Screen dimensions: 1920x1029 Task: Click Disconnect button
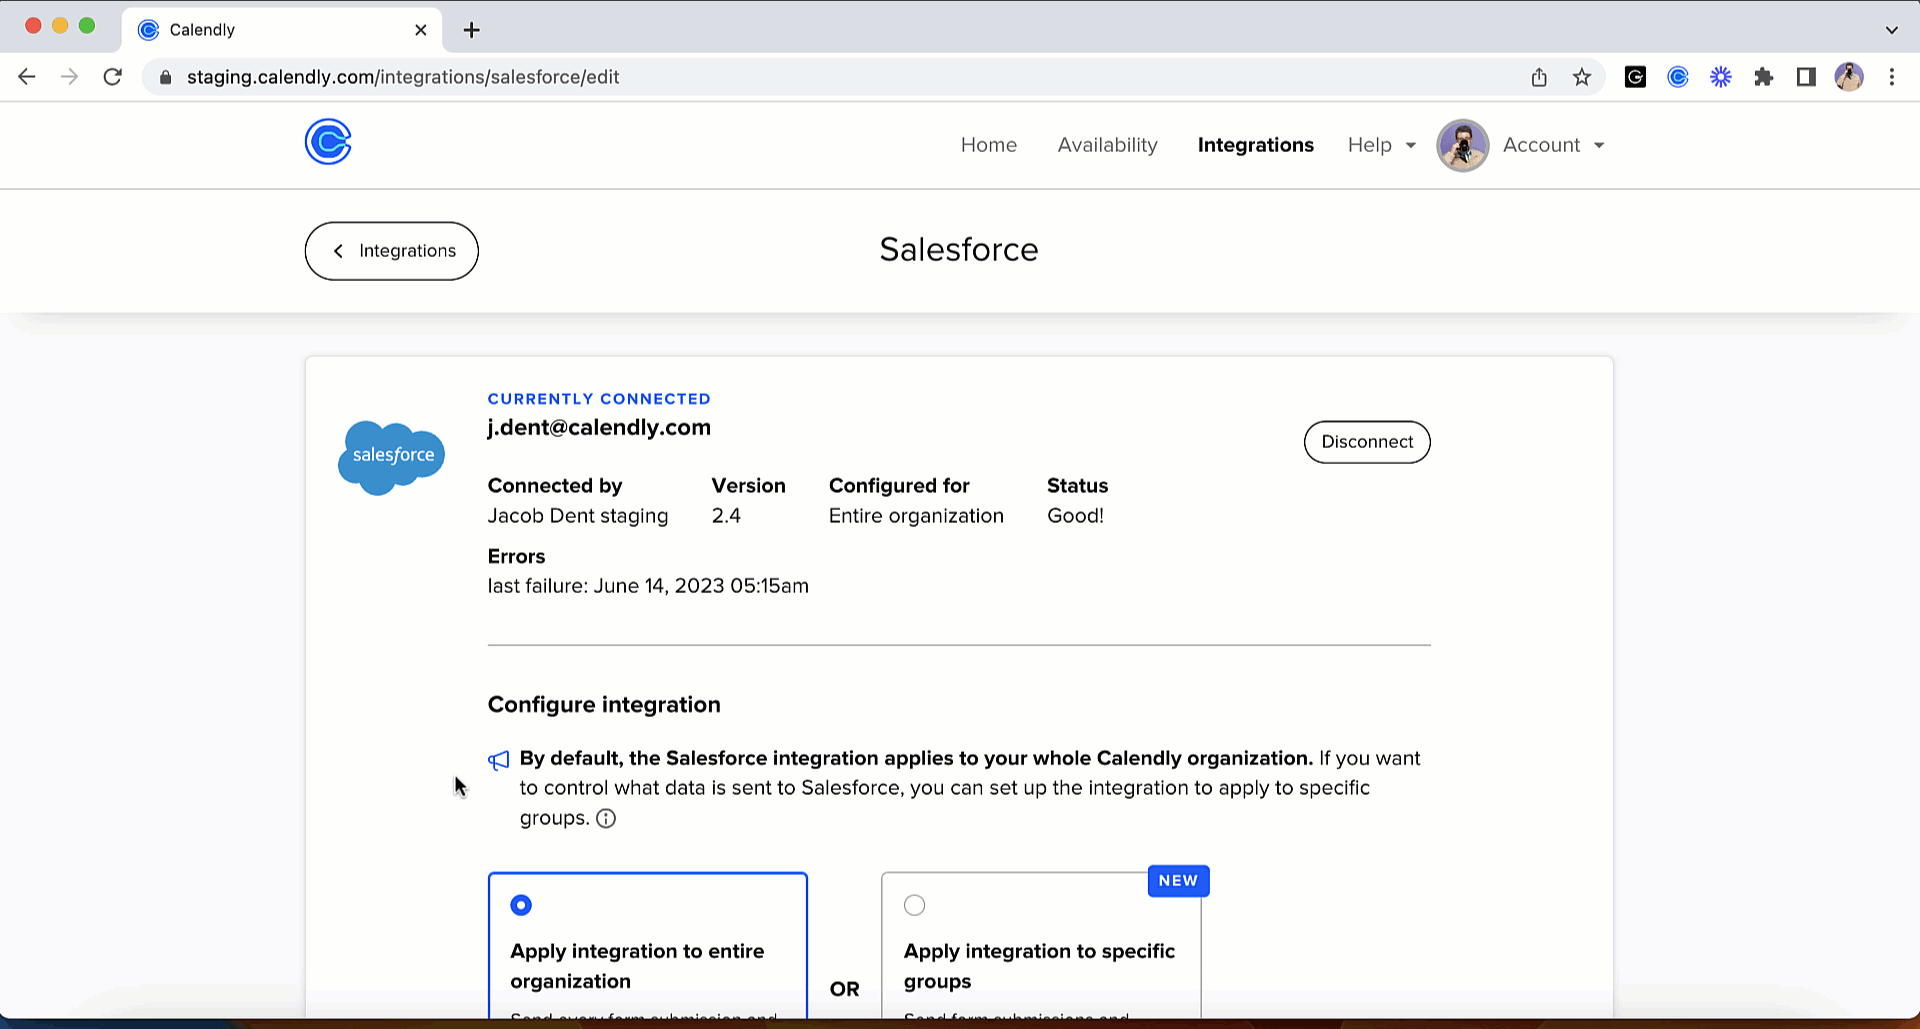[x=1367, y=442]
